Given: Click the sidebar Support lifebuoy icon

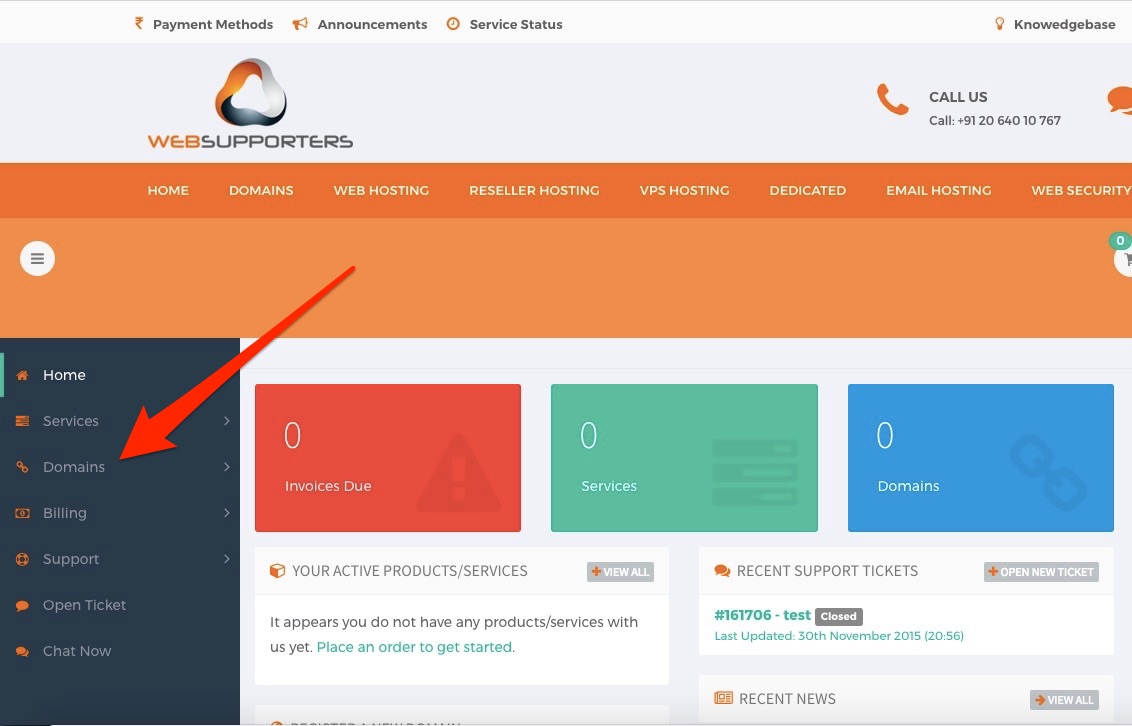Looking at the screenshot, I should tap(22, 559).
